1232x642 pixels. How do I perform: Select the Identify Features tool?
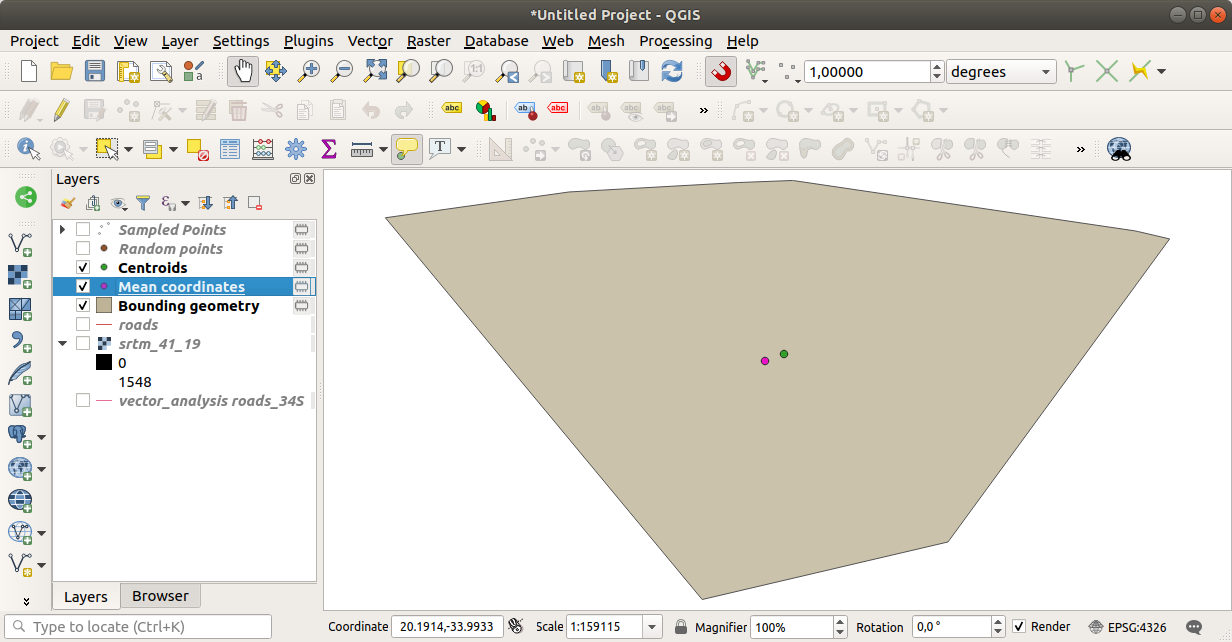pyautogui.click(x=28, y=148)
